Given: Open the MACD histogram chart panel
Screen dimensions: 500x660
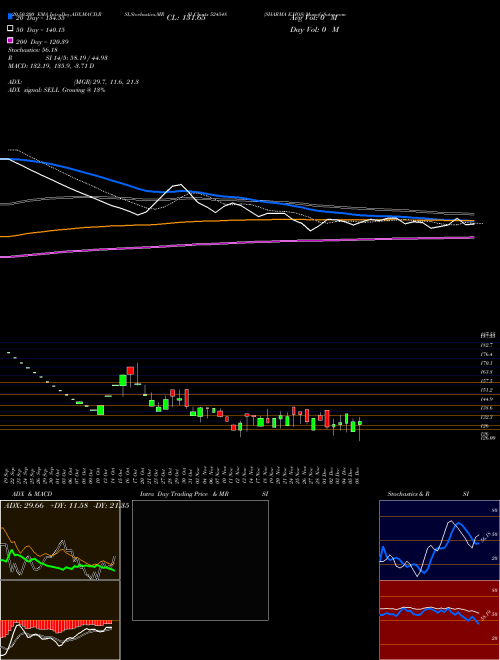Looking at the screenshot, I should point(60,620).
